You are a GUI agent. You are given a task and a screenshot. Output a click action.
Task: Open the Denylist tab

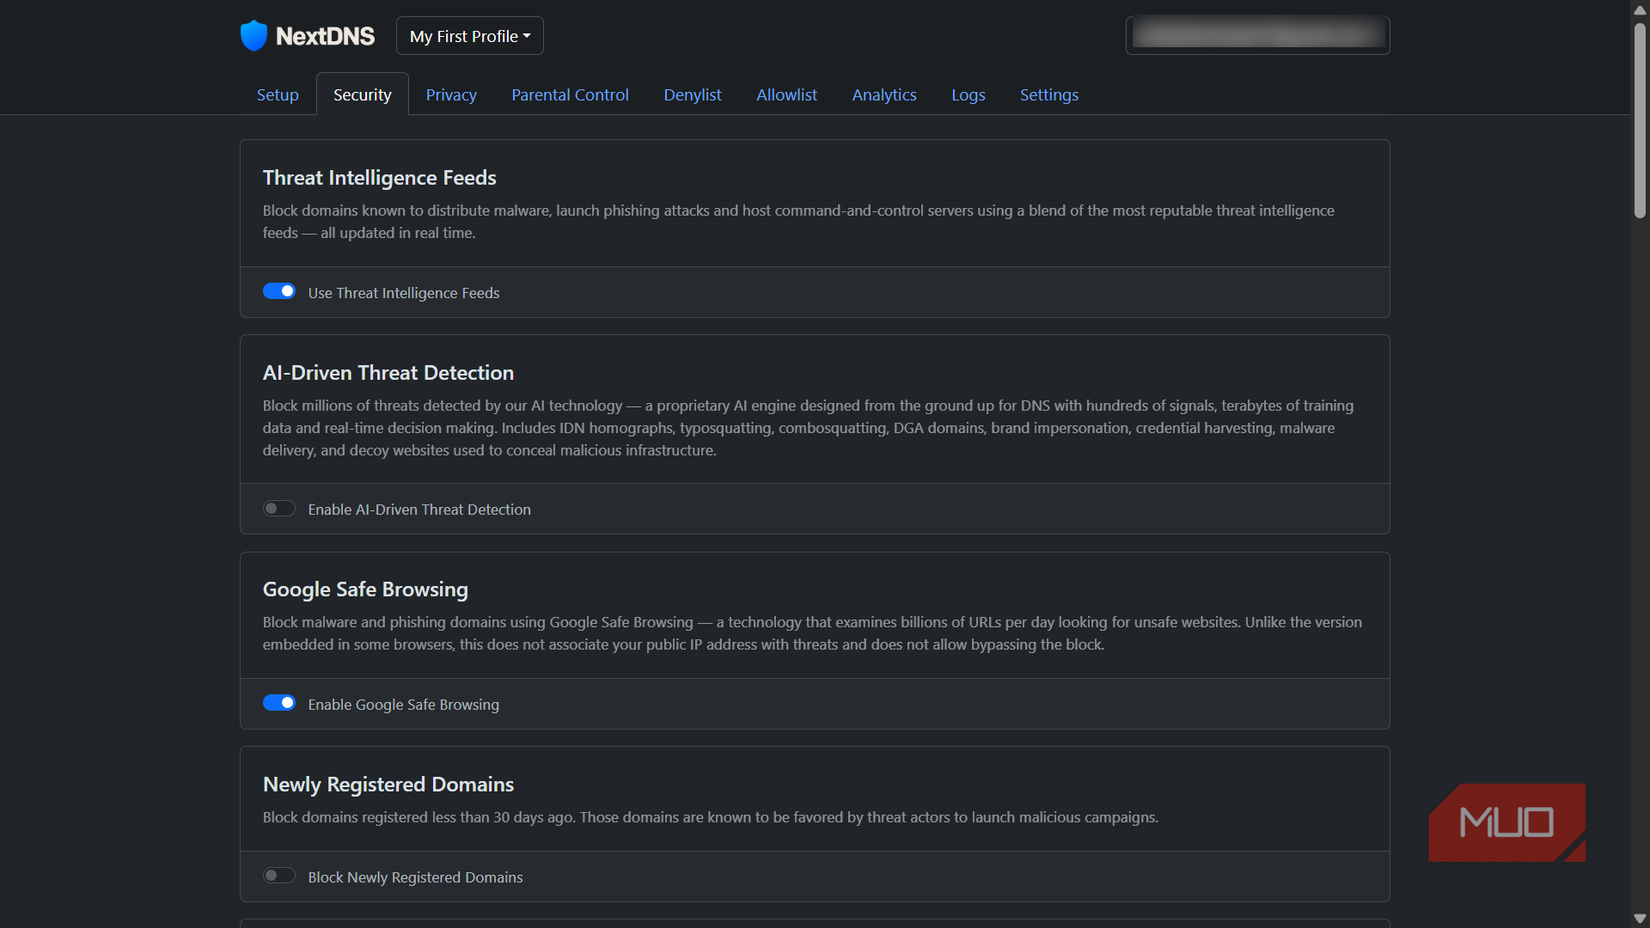pos(692,94)
